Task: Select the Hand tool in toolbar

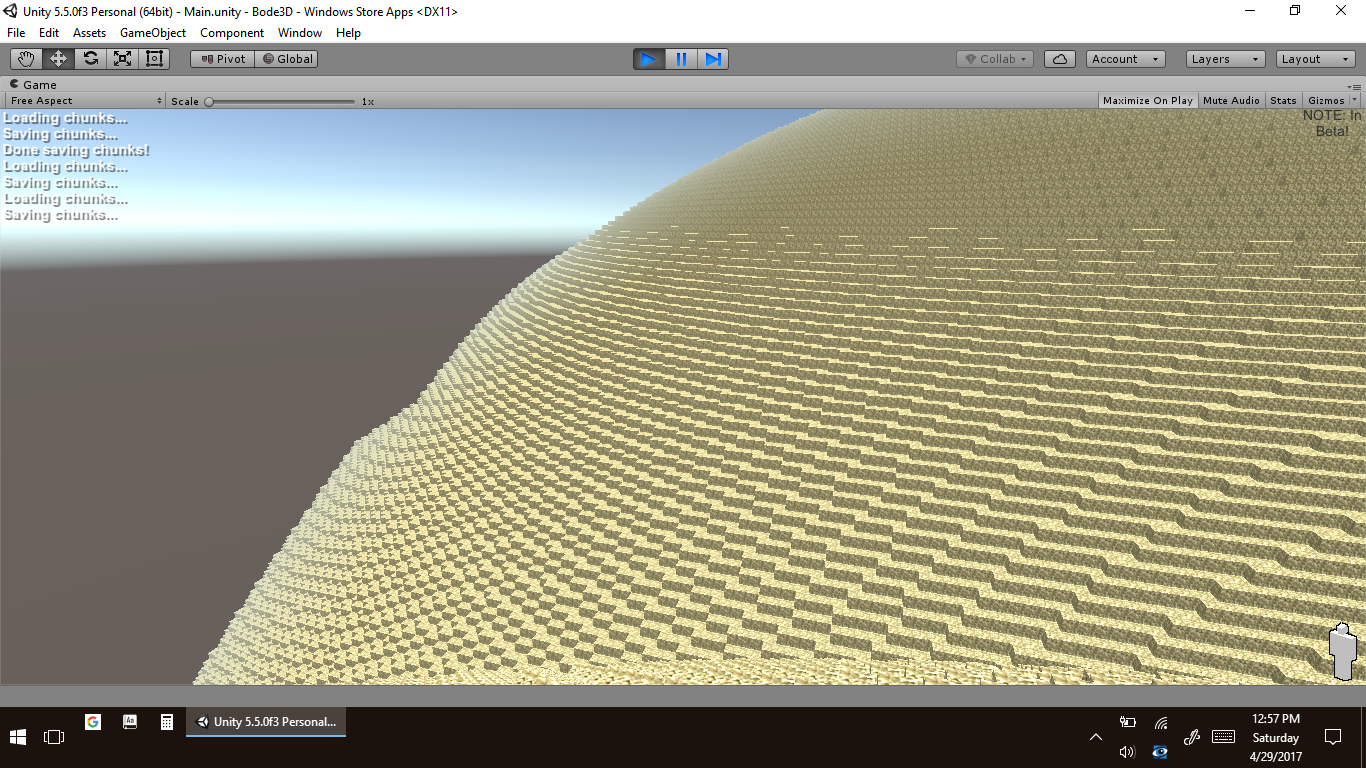Action: click(x=26, y=59)
